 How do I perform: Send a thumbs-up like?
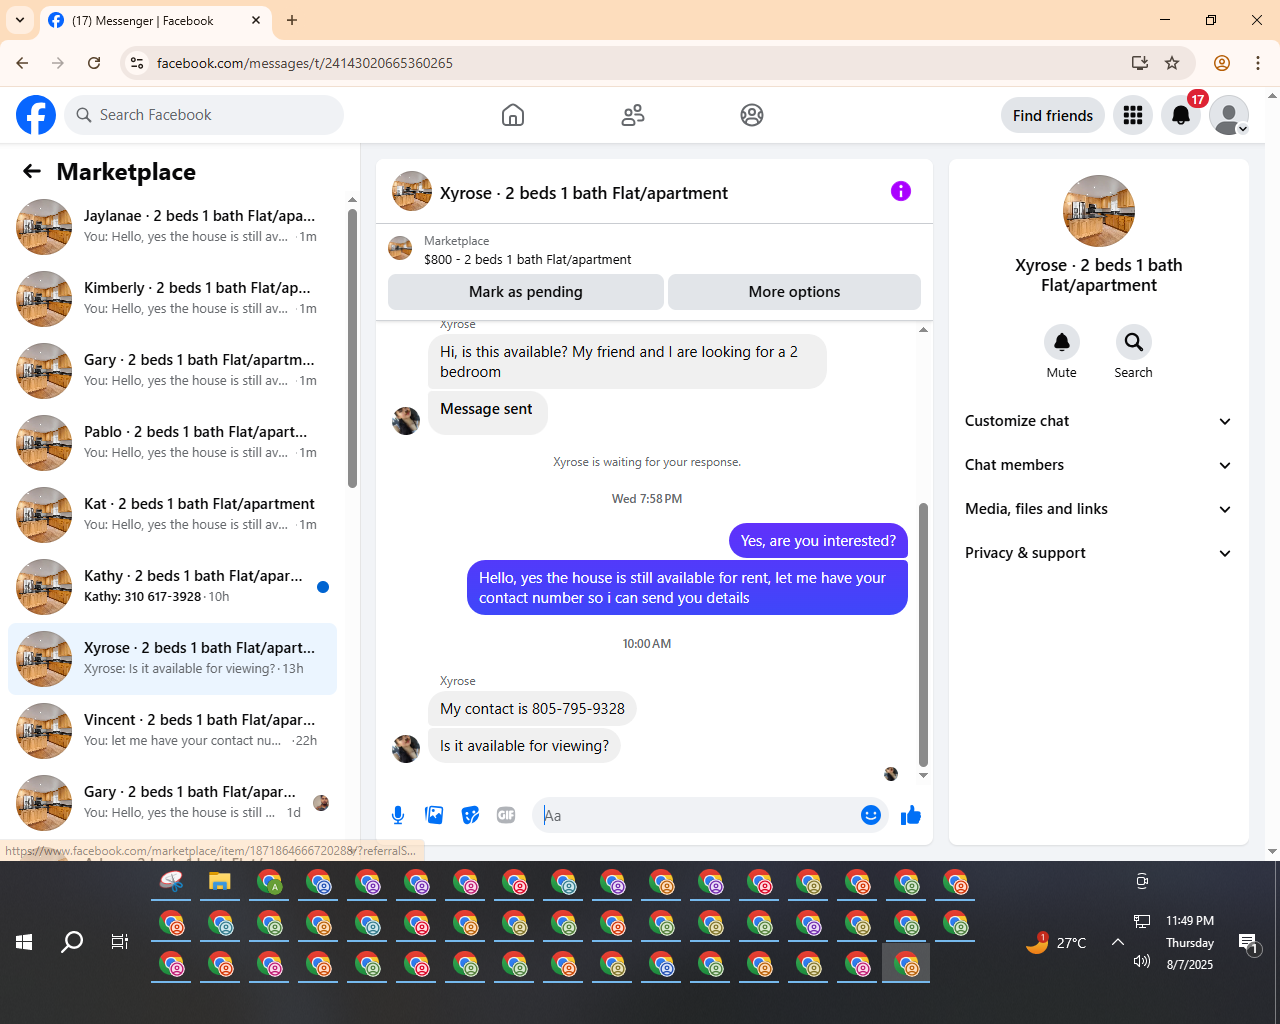[910, 815]
